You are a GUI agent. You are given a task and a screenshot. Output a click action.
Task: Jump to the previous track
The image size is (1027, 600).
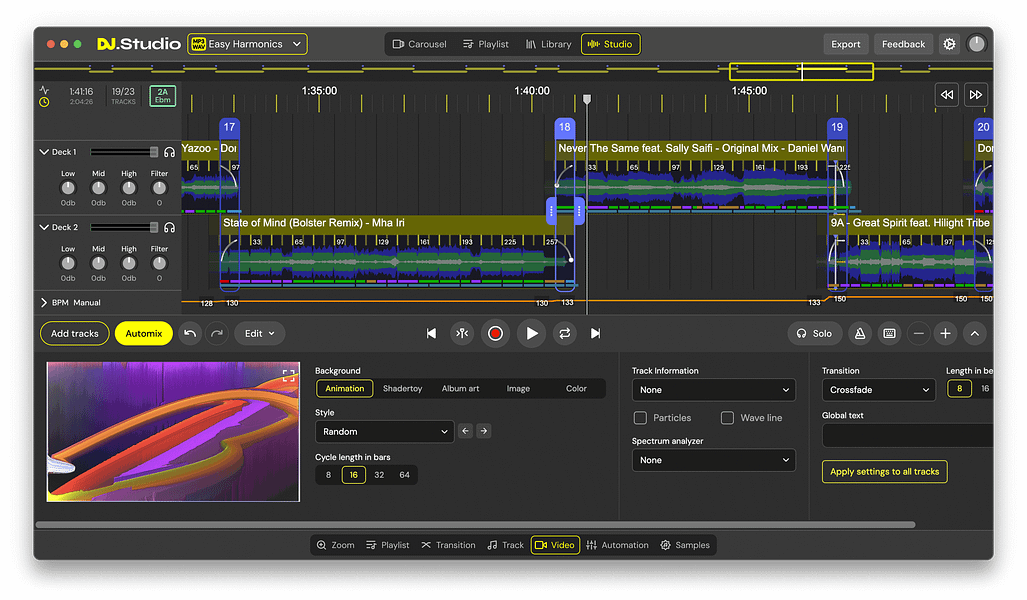point(431,333)
